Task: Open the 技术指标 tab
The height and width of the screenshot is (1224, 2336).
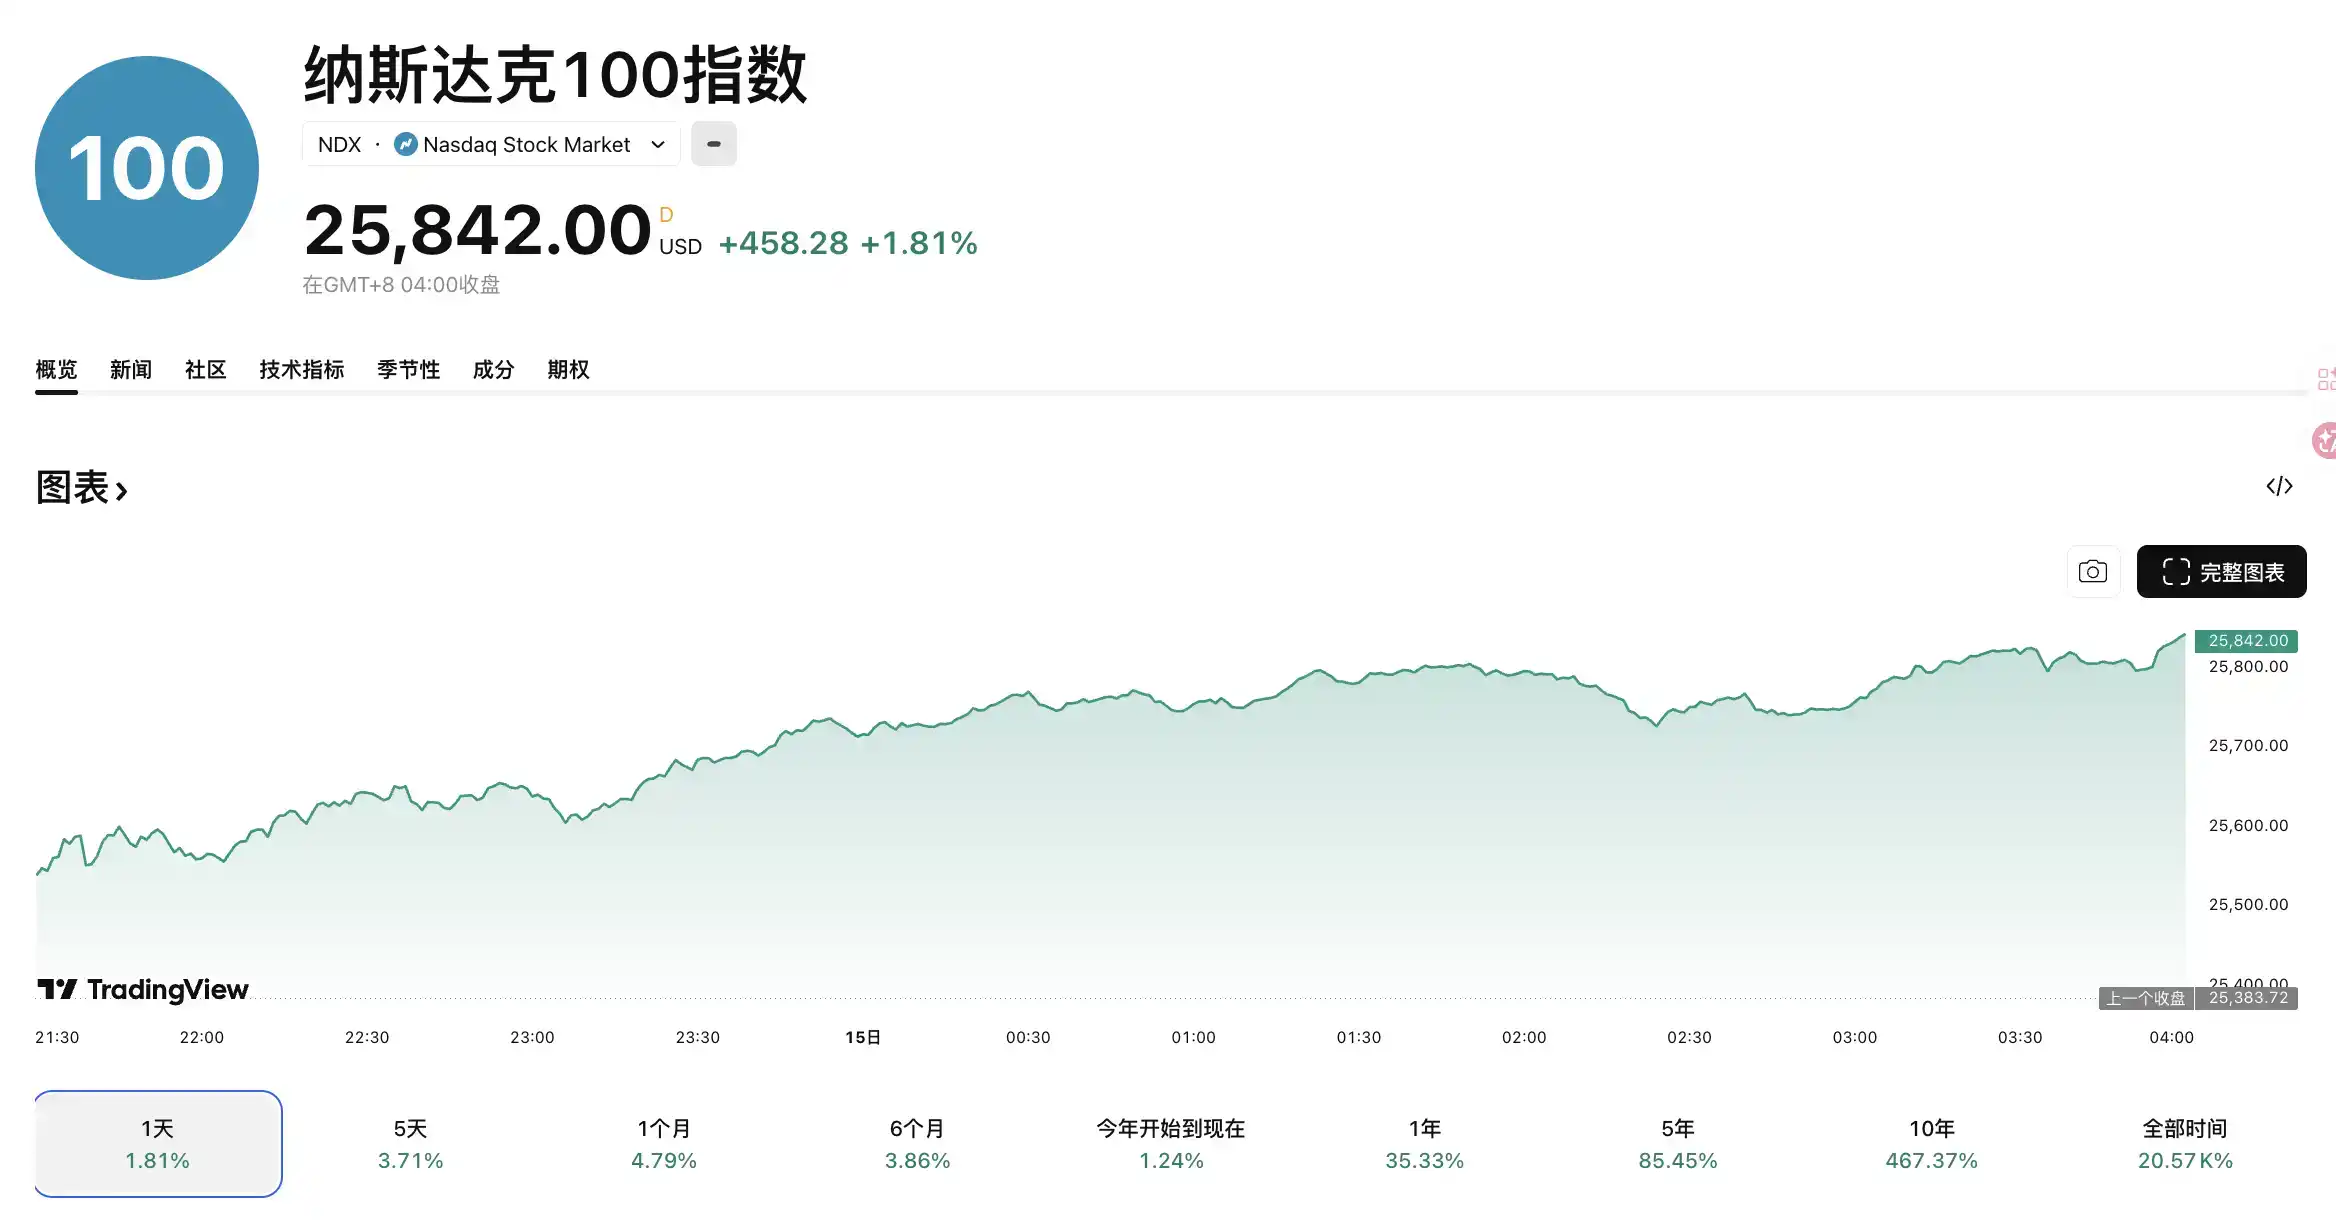Action: [301, 370]
